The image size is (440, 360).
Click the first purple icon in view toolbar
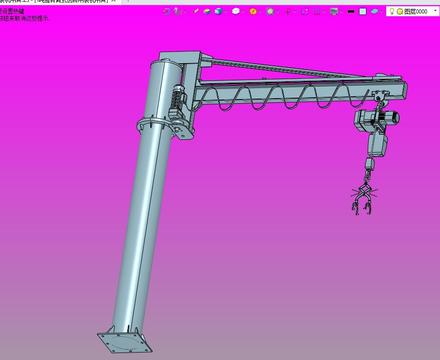166,12
